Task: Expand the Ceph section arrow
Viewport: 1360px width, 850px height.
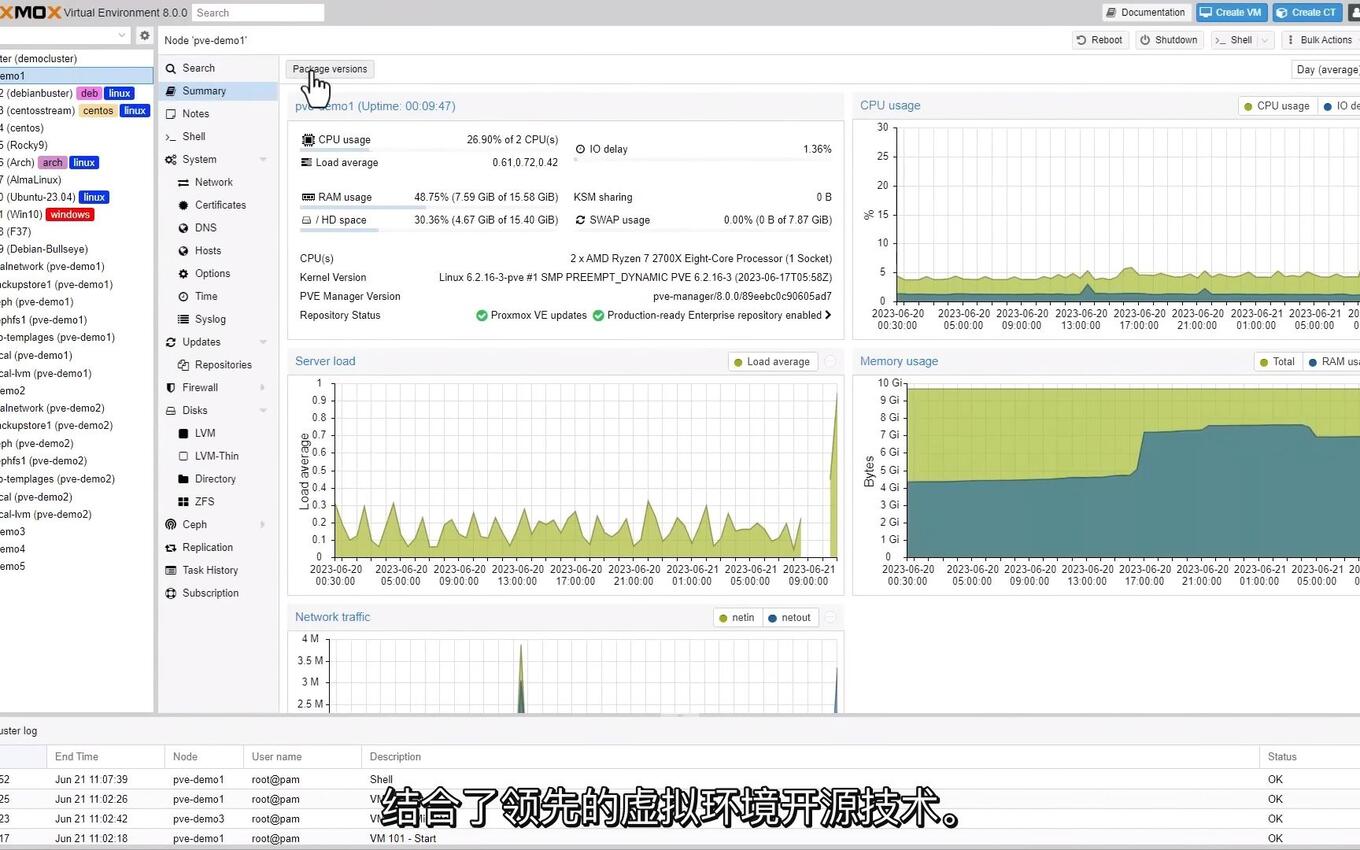Action: 263,525
